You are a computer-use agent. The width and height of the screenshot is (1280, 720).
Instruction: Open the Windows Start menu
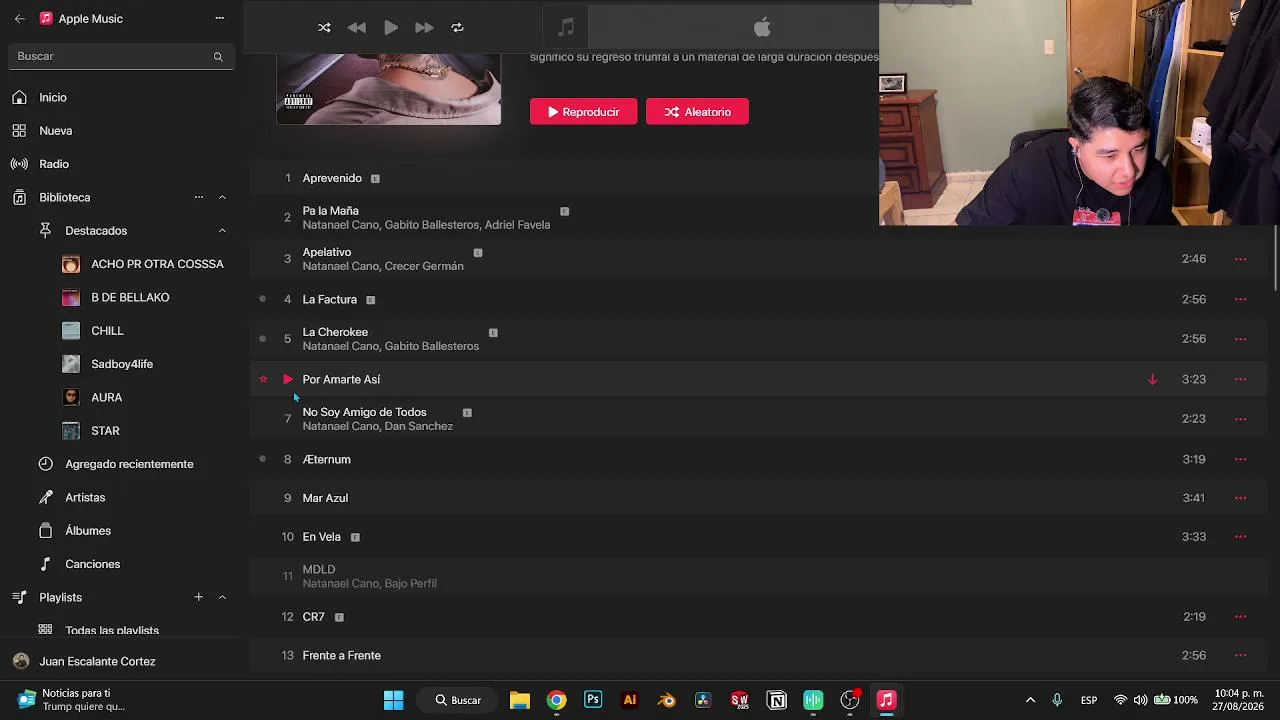(394, 700)
